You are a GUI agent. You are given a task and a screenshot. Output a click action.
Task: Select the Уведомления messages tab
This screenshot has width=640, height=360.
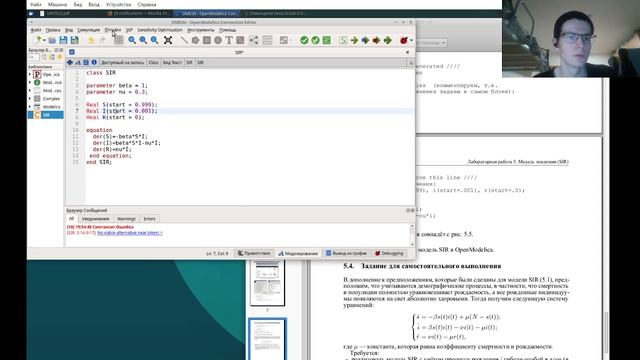click(96, 219)
